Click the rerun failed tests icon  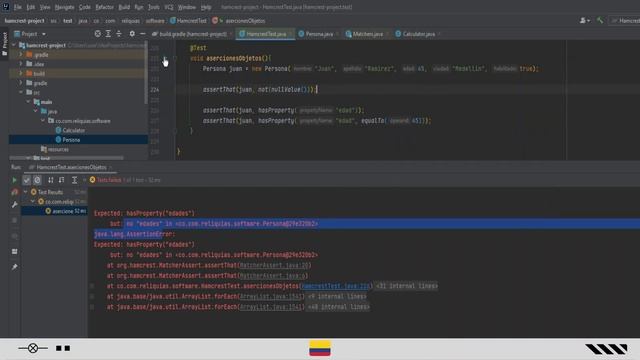click(15, 192)
